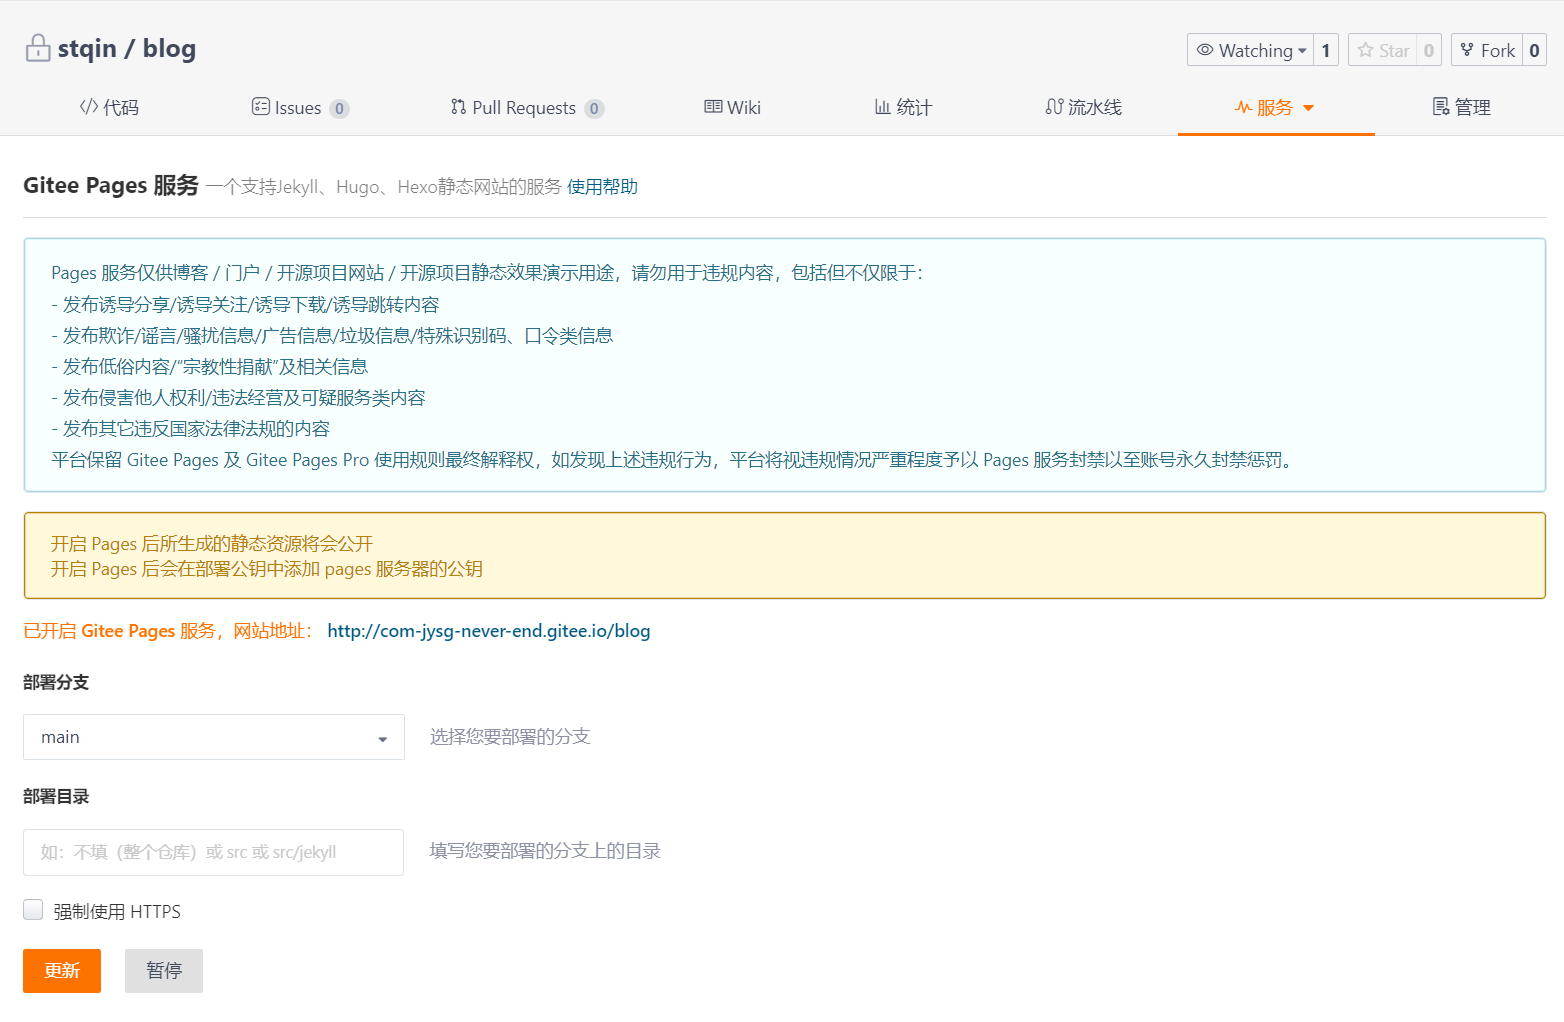Click the pipeline icon for 流水线
Image resolution: width=1564 pixels, height=1022 pixels.
pyautogui.click(x=1054, y=107)
